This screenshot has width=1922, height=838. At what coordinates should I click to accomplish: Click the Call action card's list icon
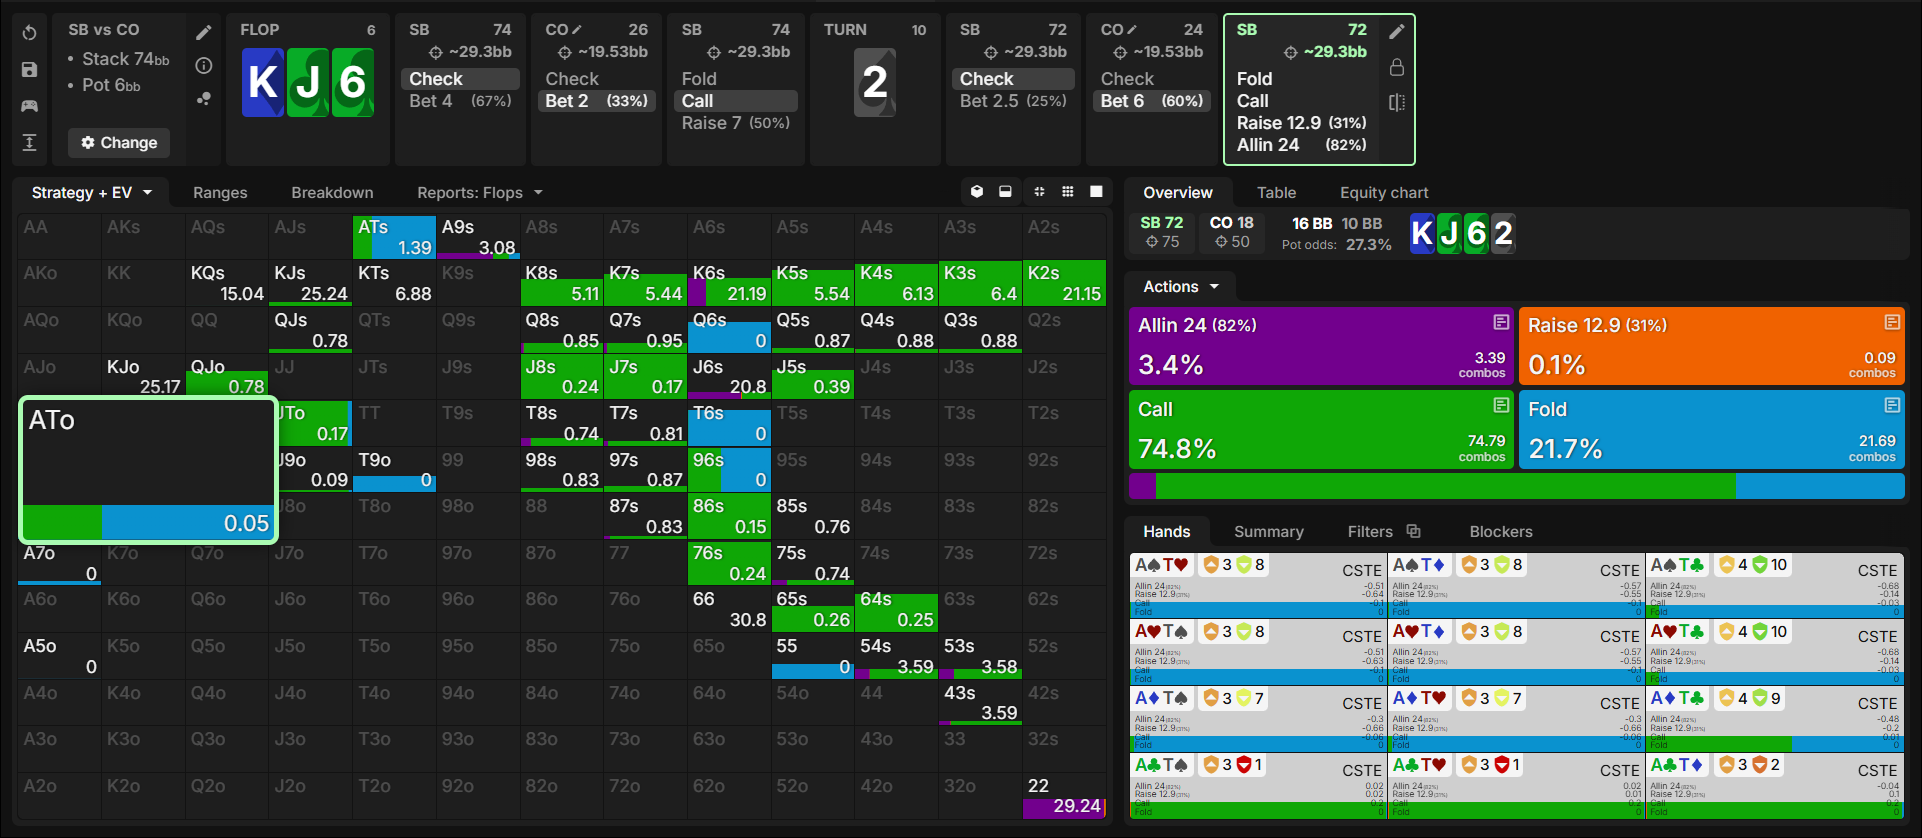click(x=1501, y=405)
